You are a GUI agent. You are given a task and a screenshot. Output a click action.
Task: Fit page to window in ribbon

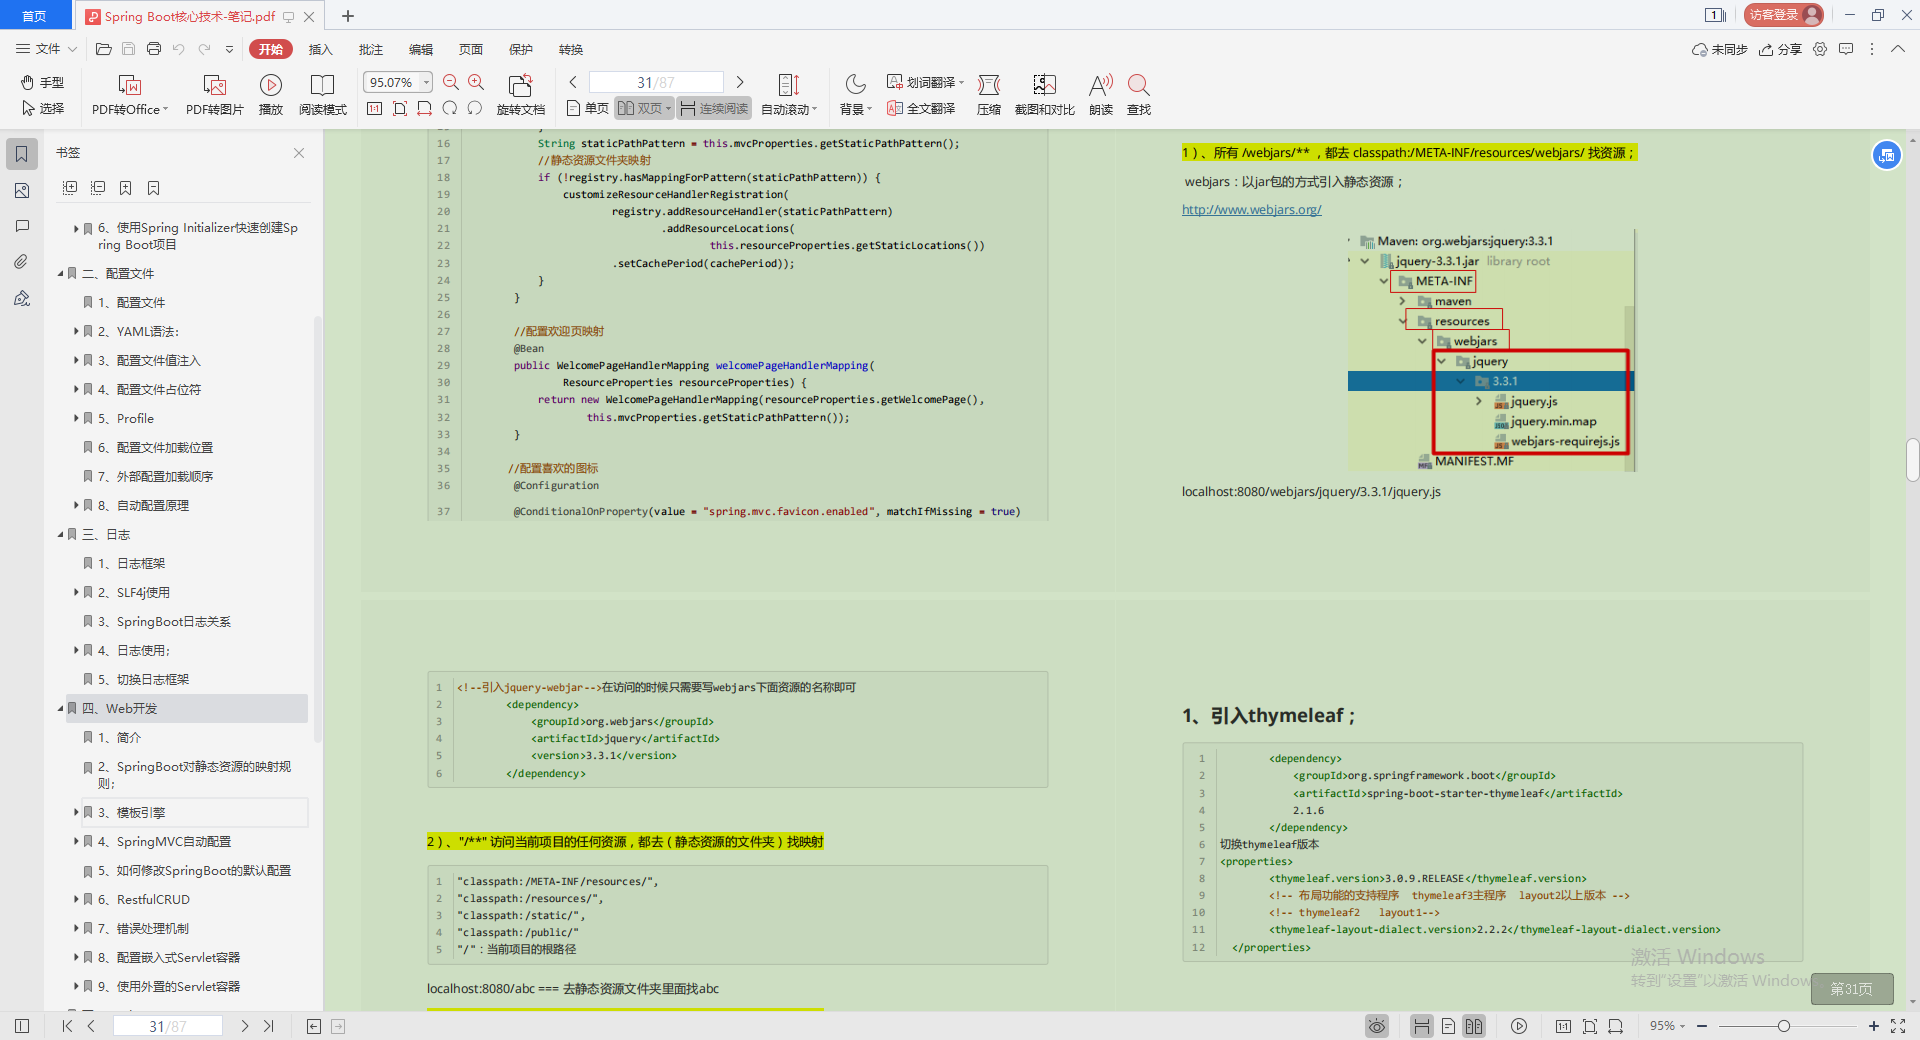400,108
